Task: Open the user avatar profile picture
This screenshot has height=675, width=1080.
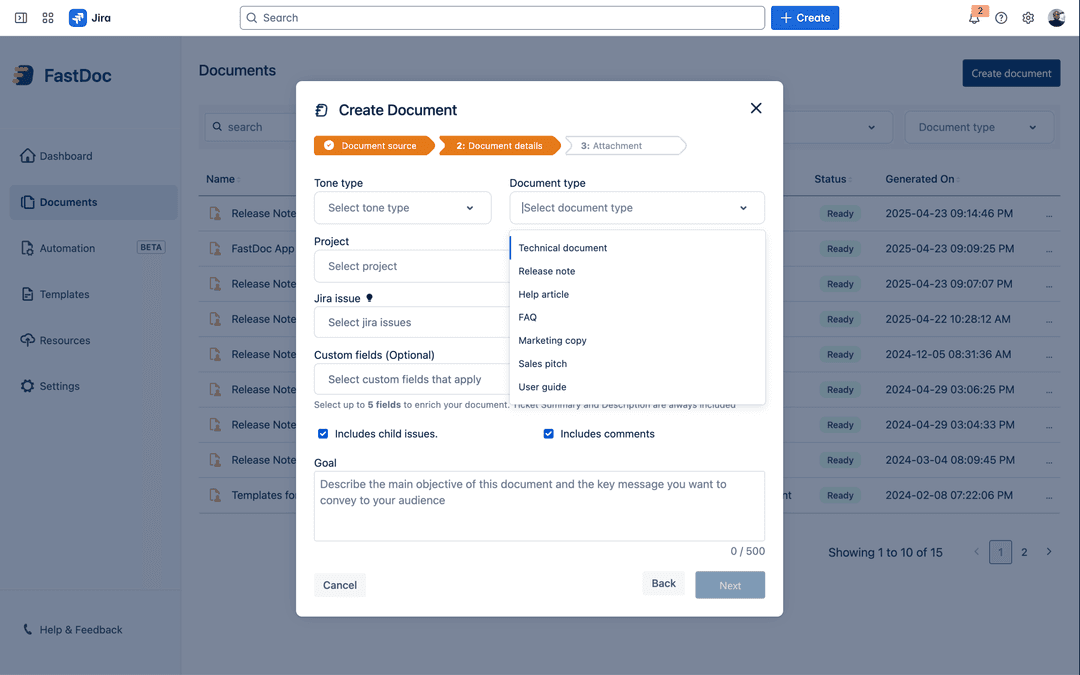Action: pyautogui.click(x=1057, y=17)
